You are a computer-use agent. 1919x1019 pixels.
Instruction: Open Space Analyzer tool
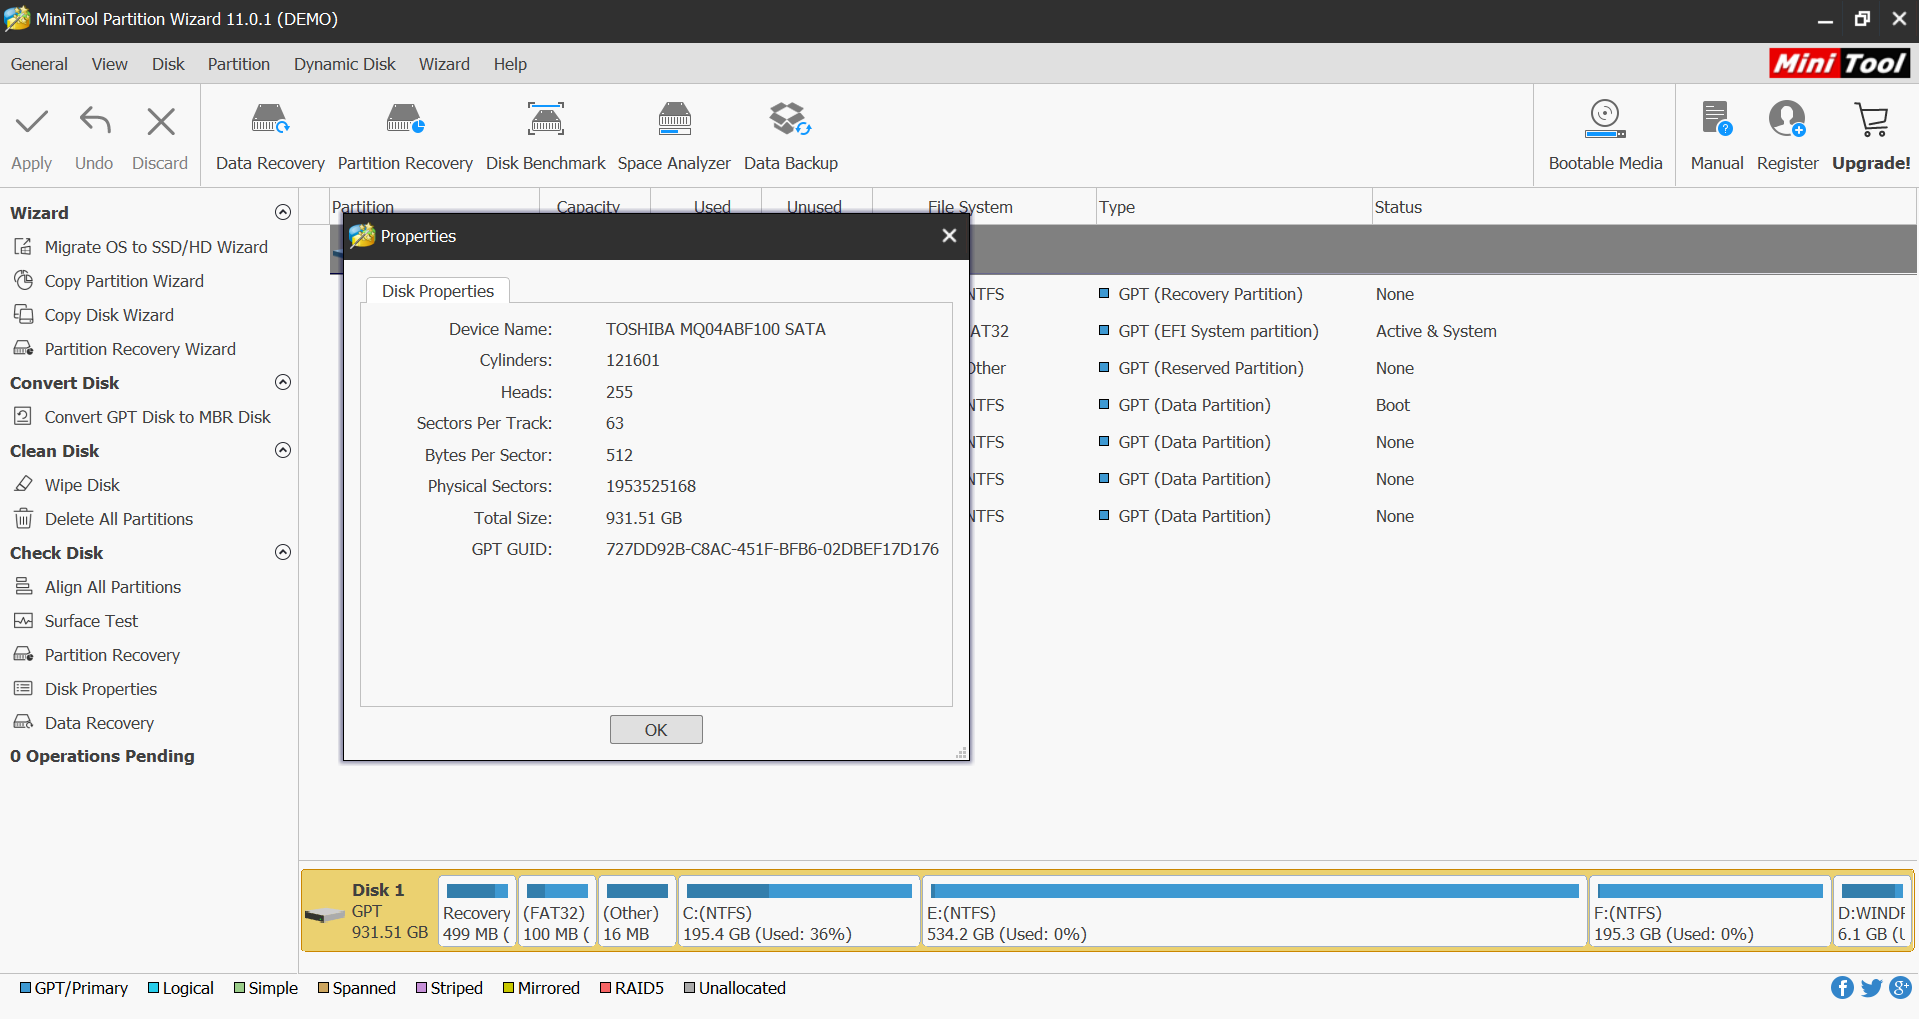[x=674, y=135]
